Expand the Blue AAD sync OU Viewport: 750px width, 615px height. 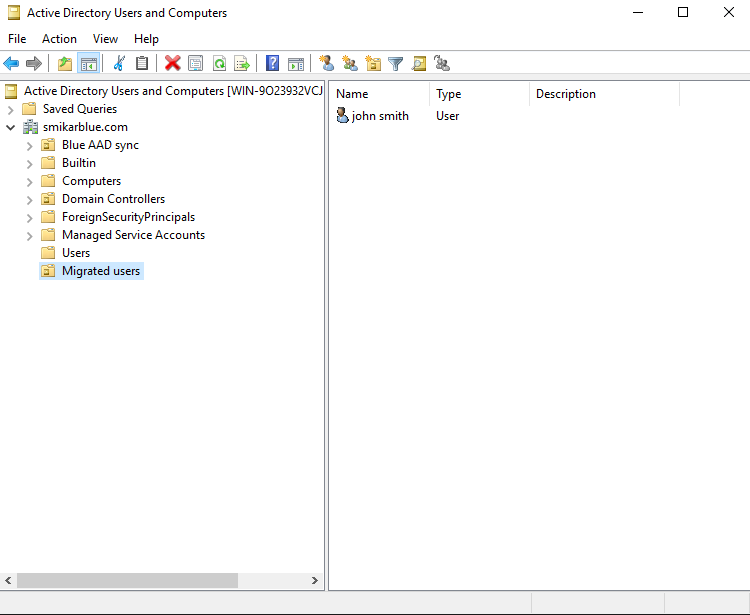click(30, 146)
